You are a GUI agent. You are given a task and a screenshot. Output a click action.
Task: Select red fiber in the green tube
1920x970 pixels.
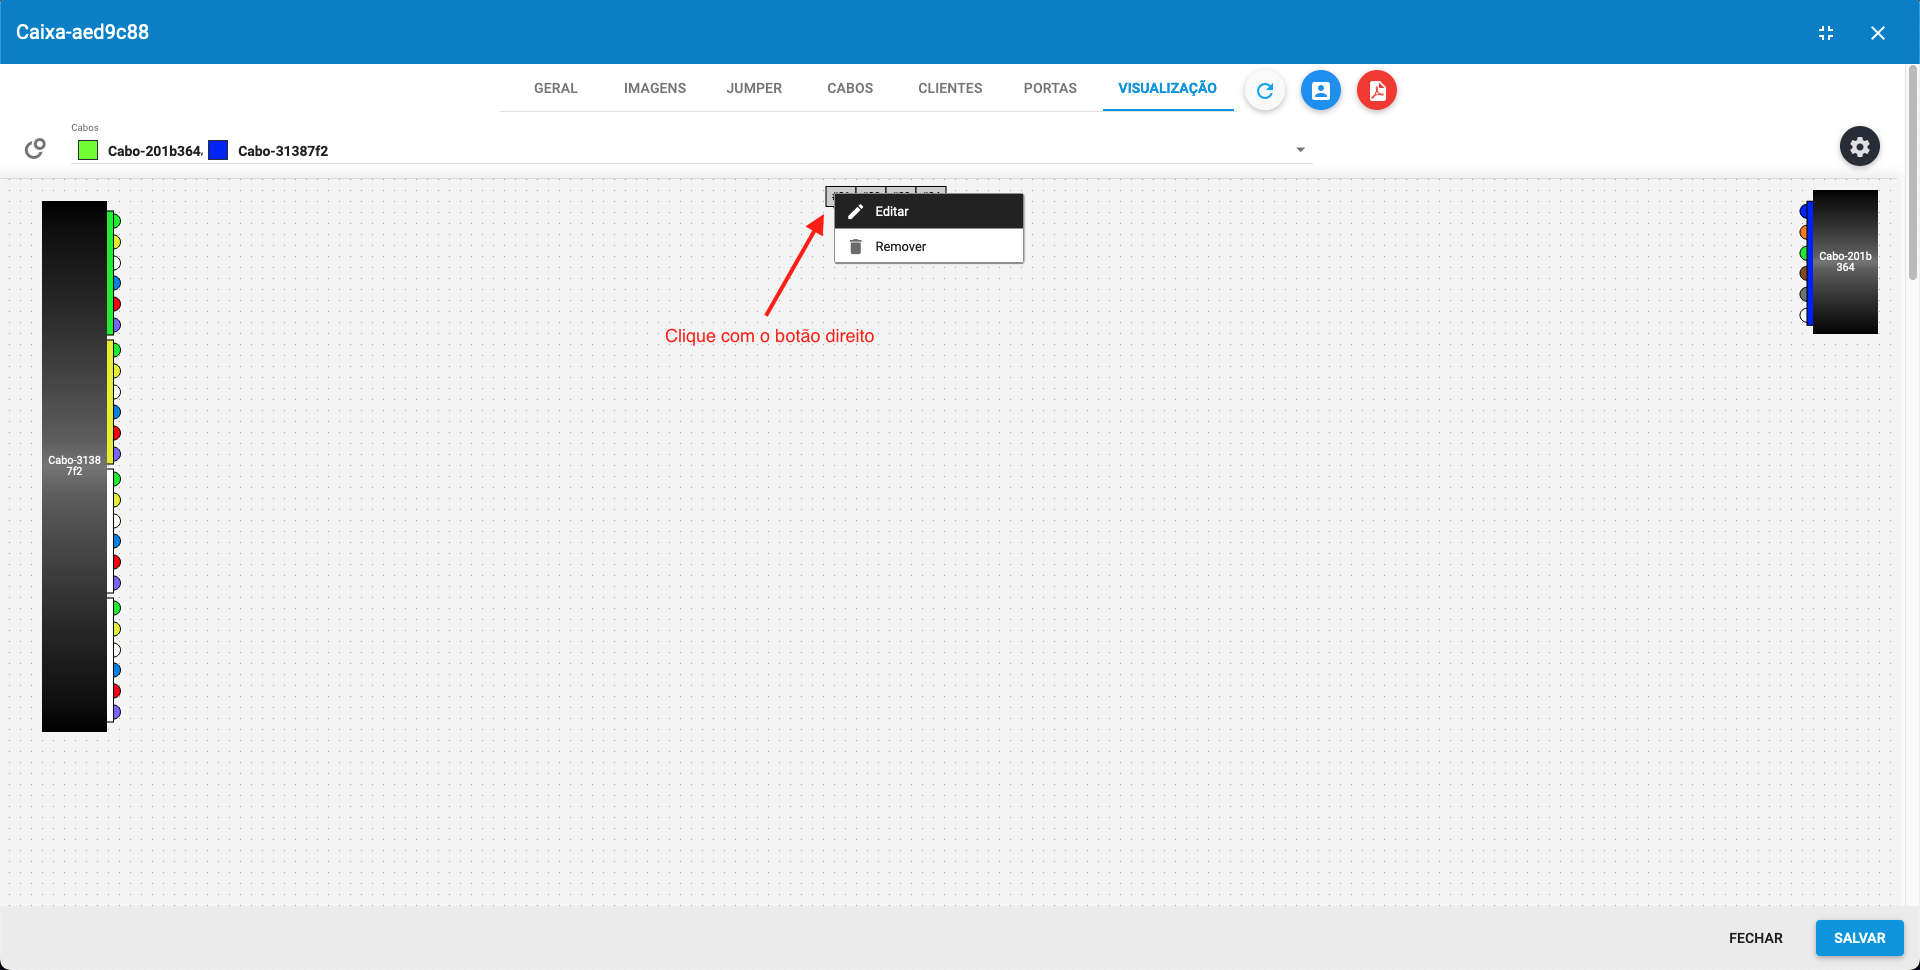coord(116,304)
